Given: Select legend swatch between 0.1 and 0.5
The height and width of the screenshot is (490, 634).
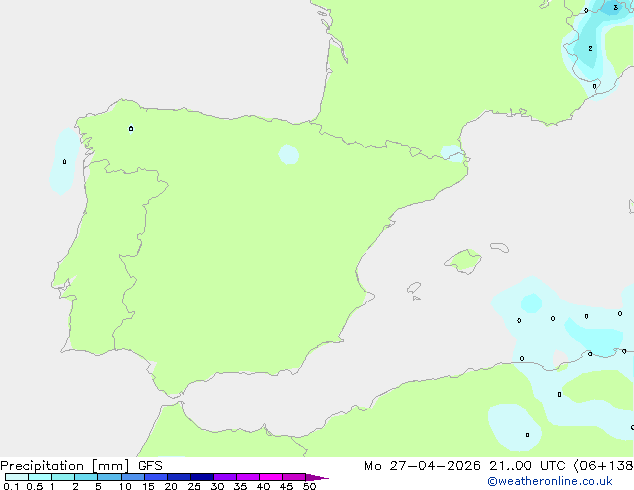Looking at the screenshot, I should pos(17,477).
